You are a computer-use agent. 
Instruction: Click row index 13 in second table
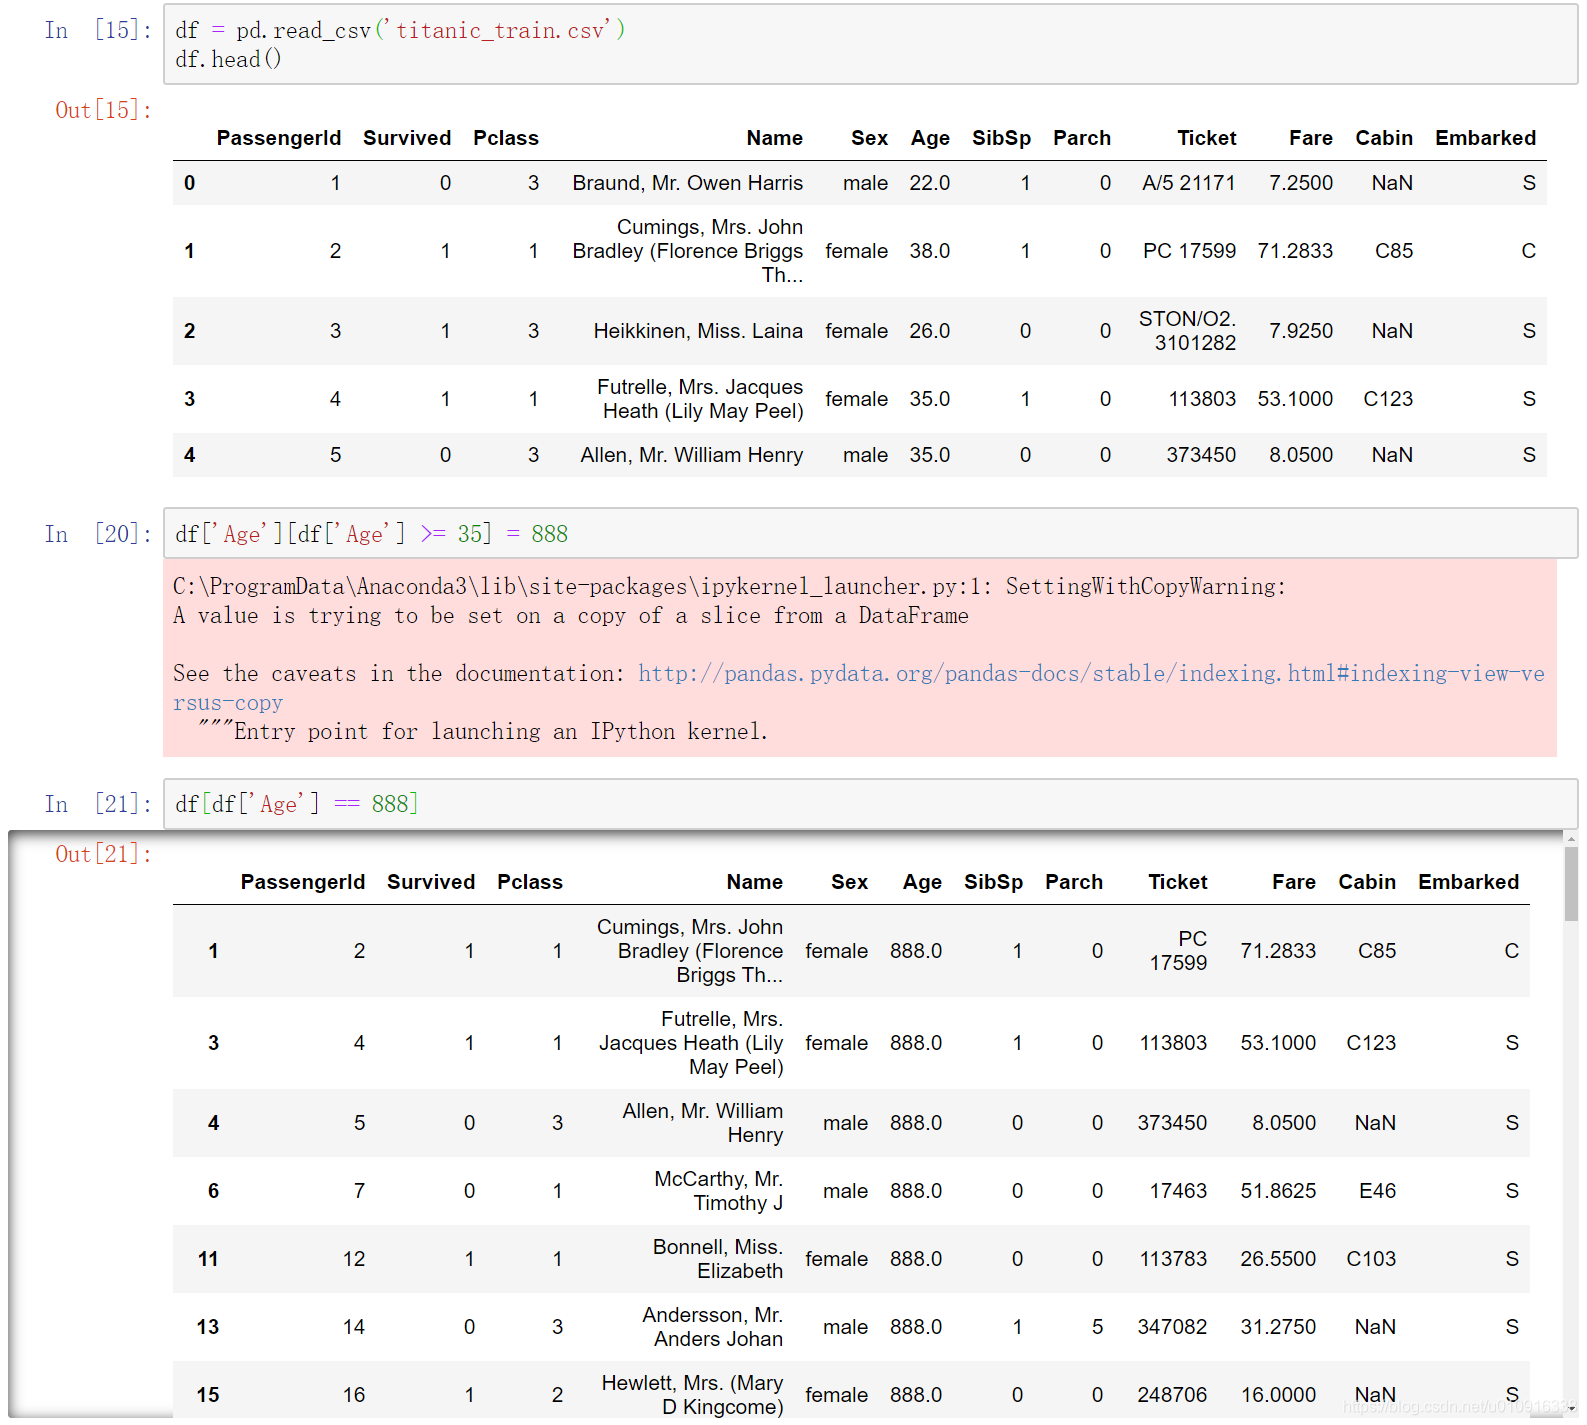click(x=208, y=1327)
